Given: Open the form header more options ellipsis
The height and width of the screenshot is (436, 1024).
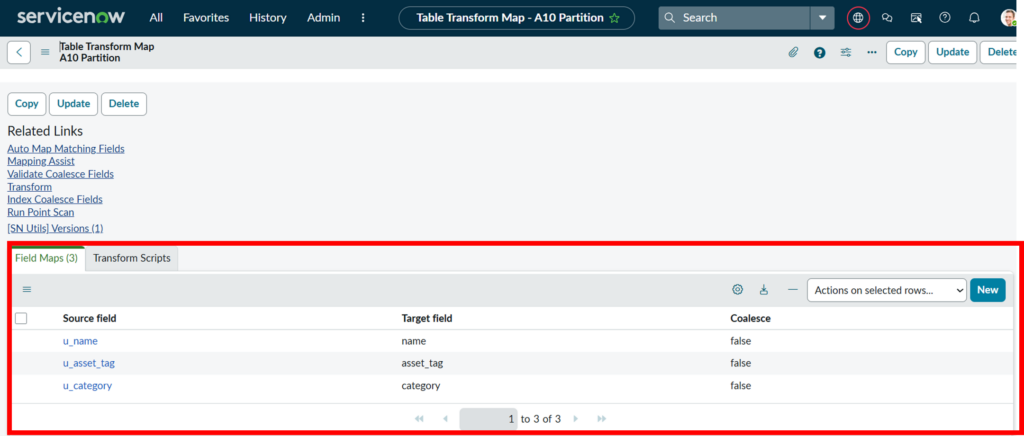Looking at the screenshot, I should click(x=872, y=53).
